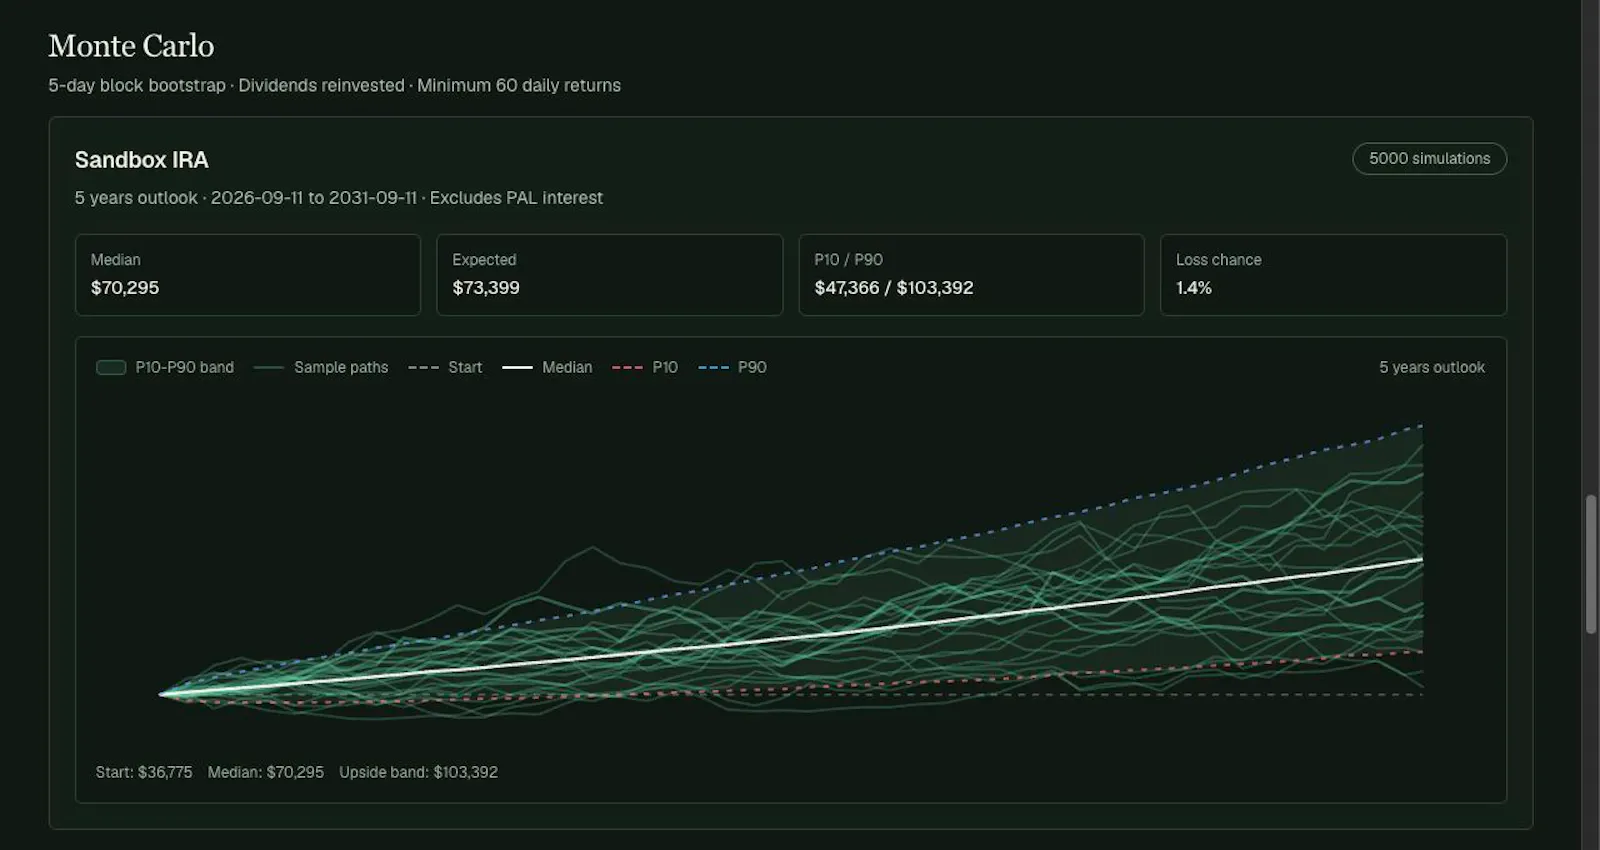Click the blue P90 line endpoint
1600x850 pixels.
pos(1422,426)
